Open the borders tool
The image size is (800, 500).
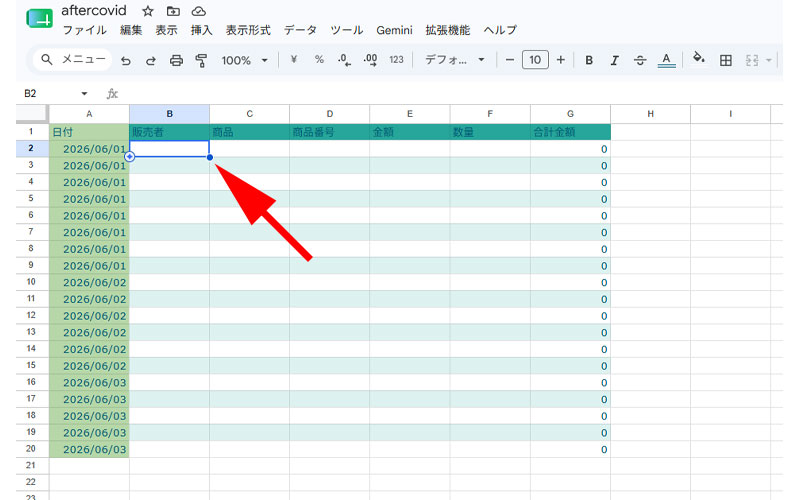[x=726, y=61]
